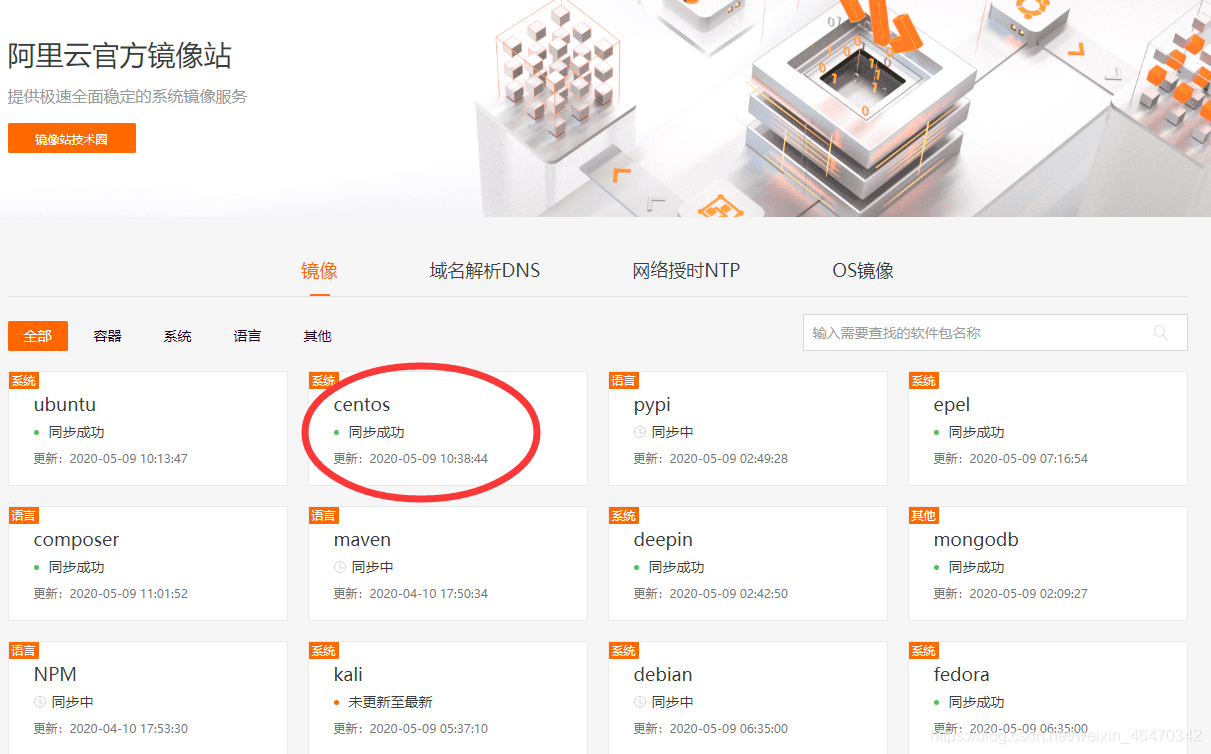Click the fedora 同步成功 status text

976,702
